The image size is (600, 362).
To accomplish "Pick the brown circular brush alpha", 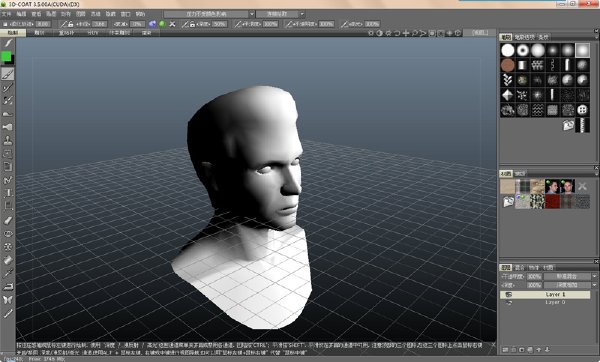I will coord(507,65).
